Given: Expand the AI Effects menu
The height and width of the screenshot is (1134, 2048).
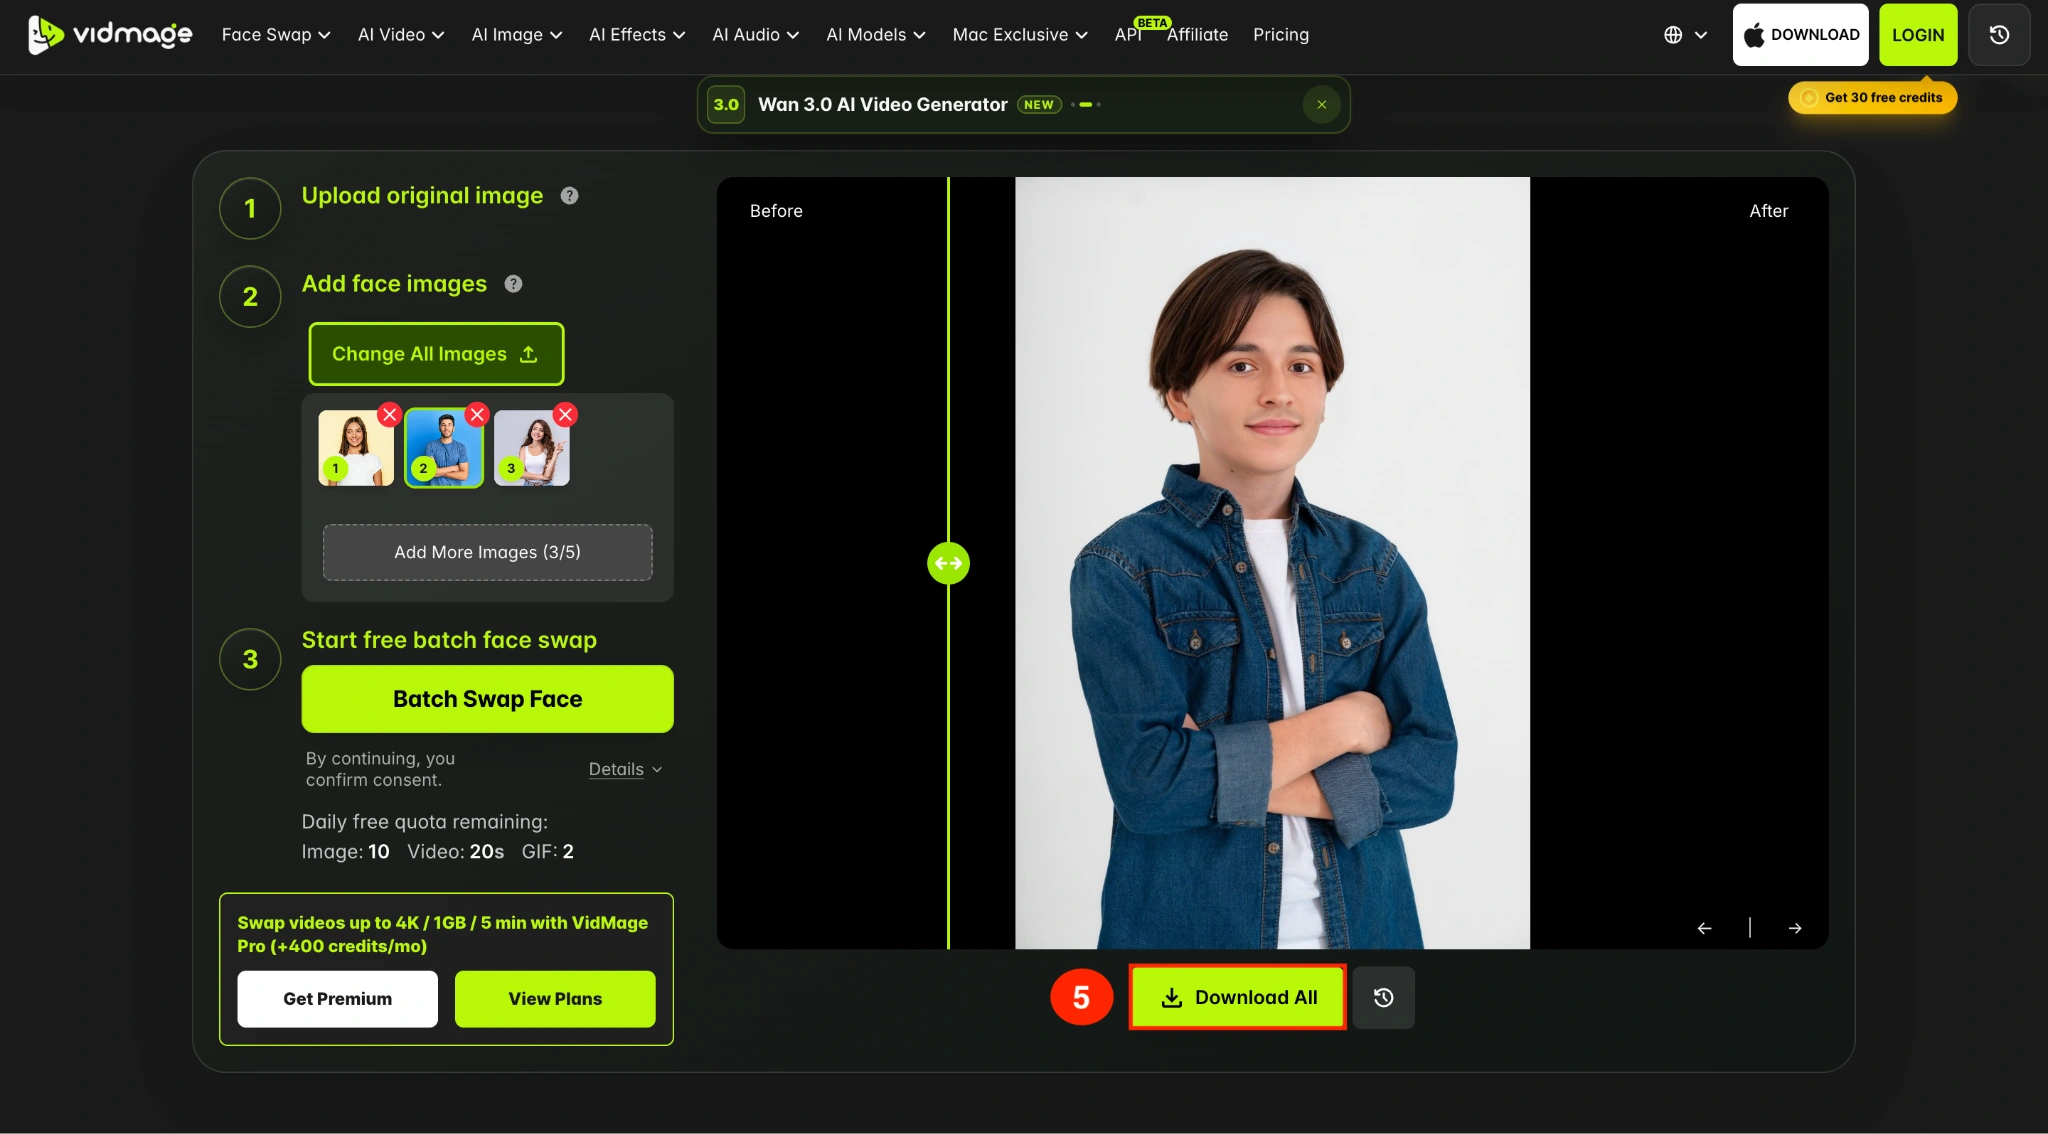Looking at the screenshot, I should pyautogui.click(x=637, y=35).
